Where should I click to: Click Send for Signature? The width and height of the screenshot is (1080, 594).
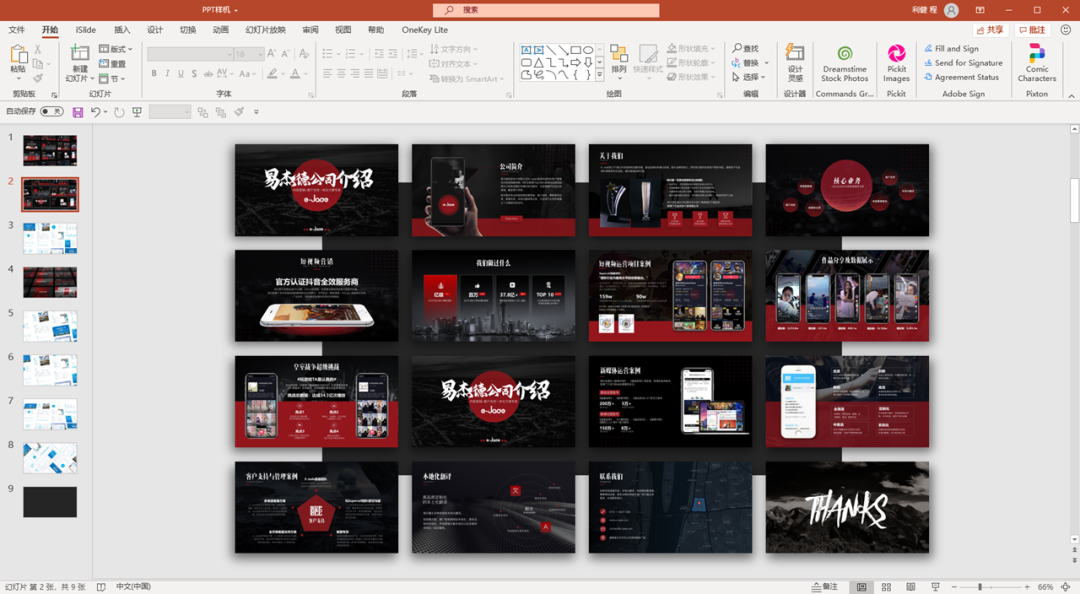click(x=963, y=63)
